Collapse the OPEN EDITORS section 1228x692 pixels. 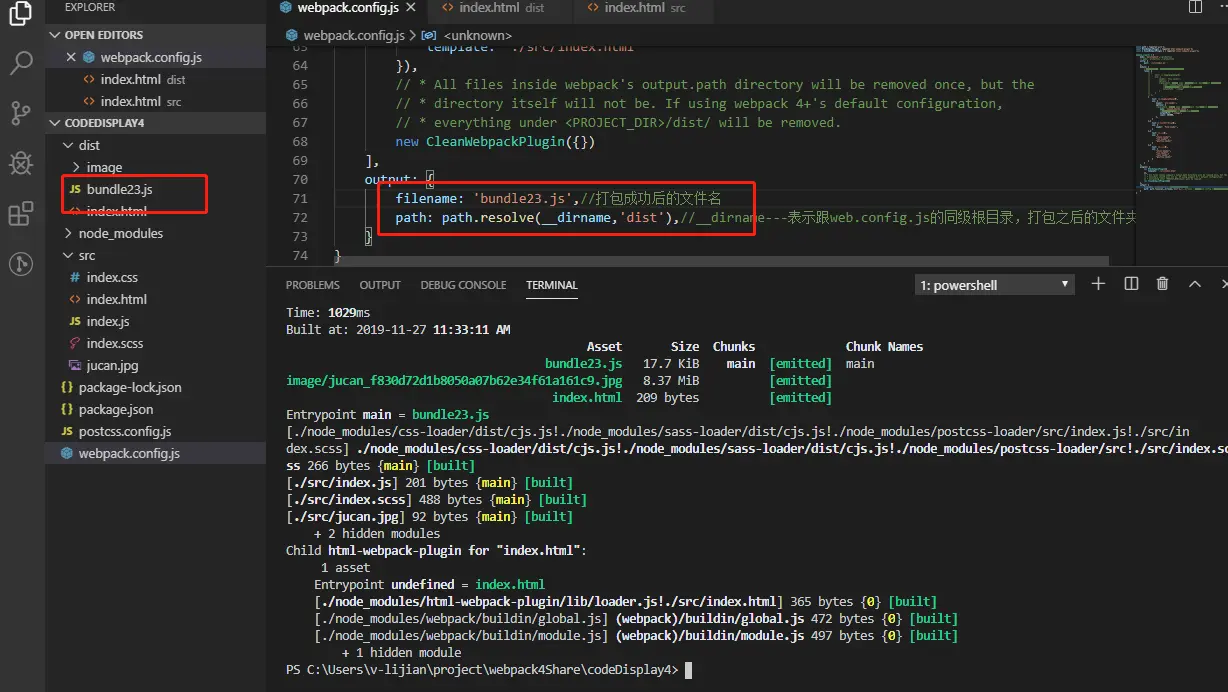point(155,35)
